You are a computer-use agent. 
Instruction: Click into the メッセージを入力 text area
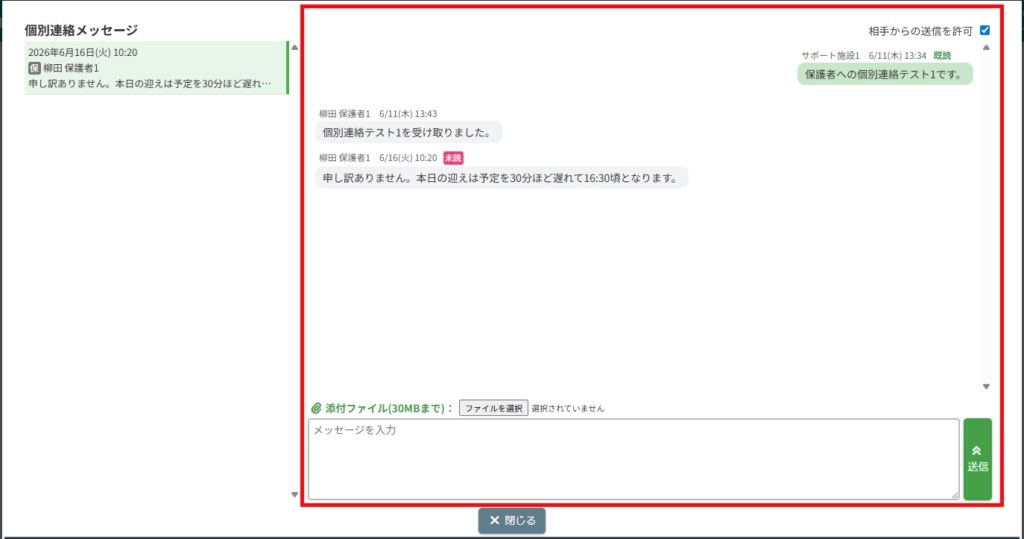(633, 459)
